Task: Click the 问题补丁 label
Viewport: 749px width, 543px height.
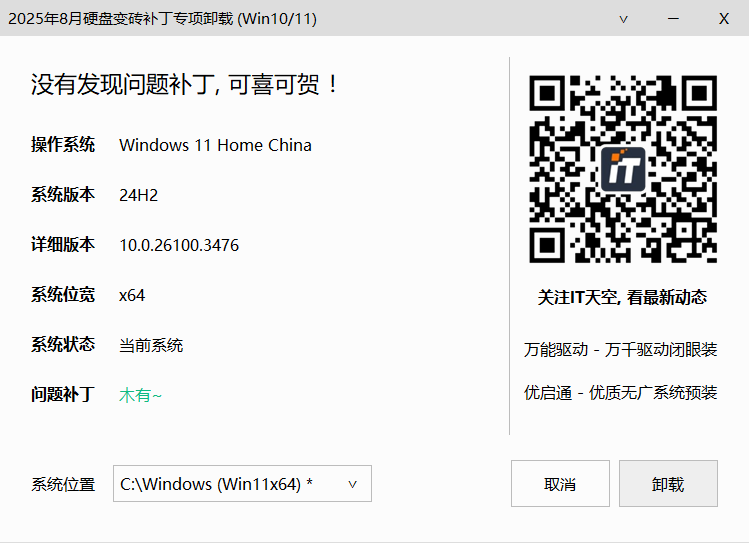Action: pyautogui.click(x=63, y=394)
